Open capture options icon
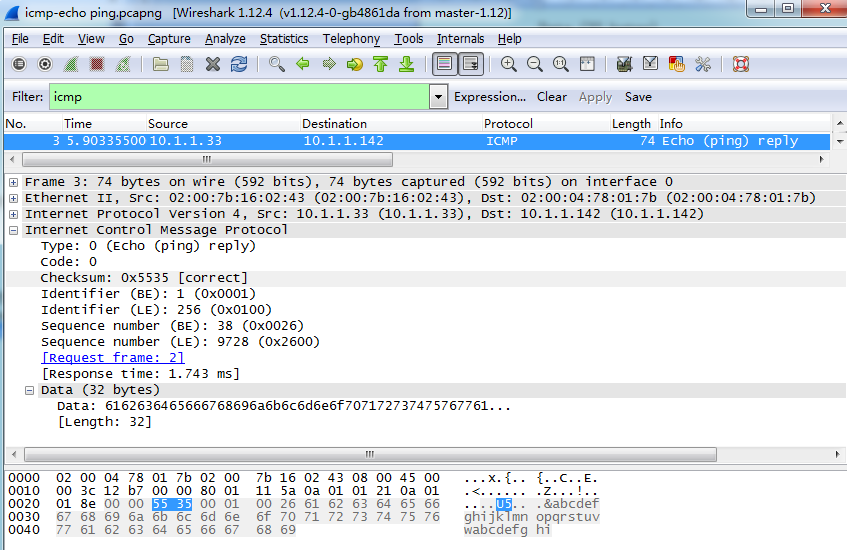 pyautogui.click(x=45, y=64)
